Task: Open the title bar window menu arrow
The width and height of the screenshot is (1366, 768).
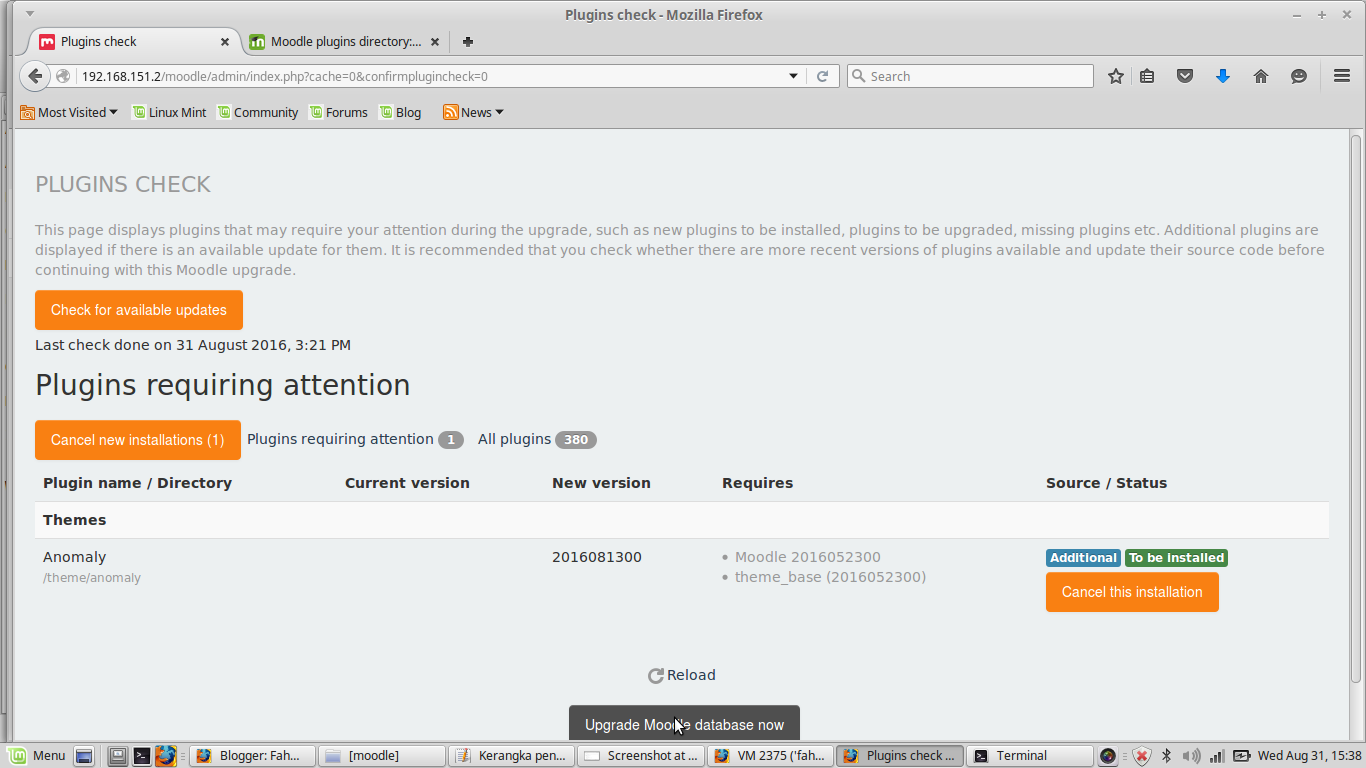Action: click(29, 14)
